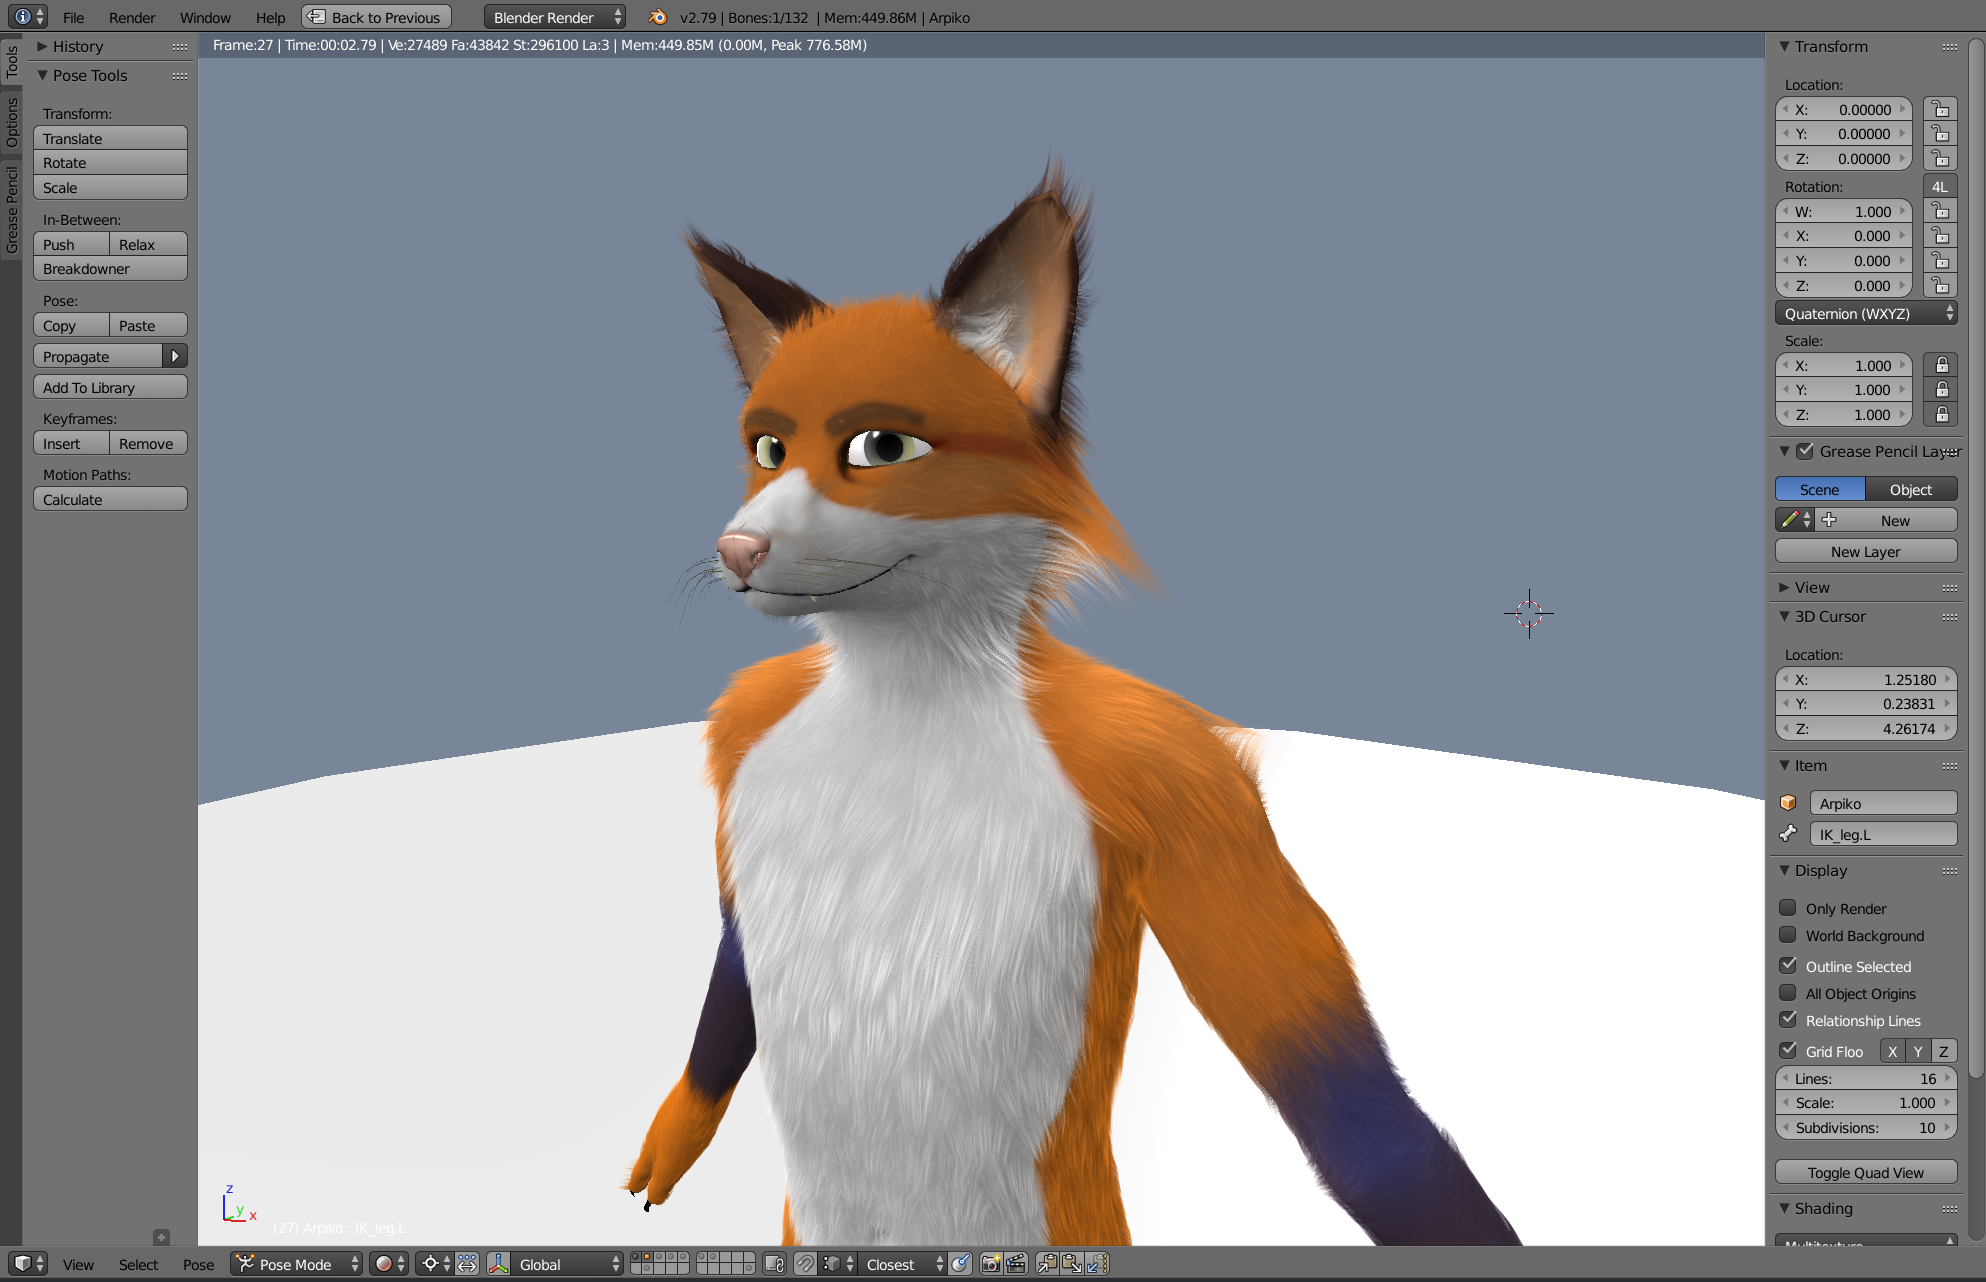Image resolution: width=1986 pixels, height=1282 pixels.
Task: Paste pose from buffer icon in header
Action: (1072, 1264)
